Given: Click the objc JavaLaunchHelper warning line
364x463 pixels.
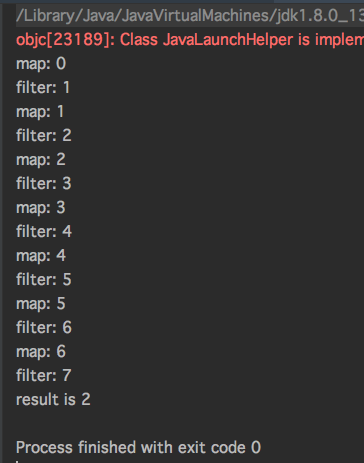Looking at the screenshot, I should pyautogui.click(x=190, y=40).
